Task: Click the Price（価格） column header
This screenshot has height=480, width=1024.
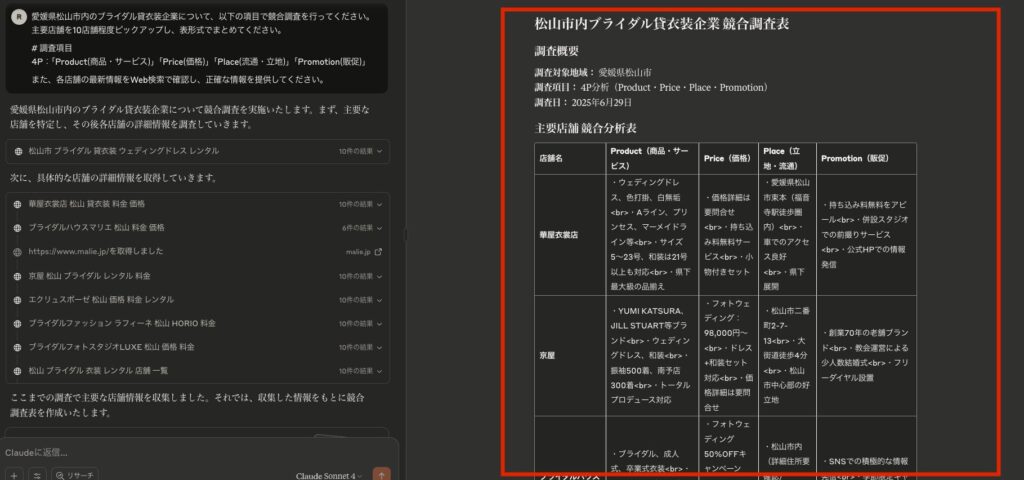Action: (728, 159)
